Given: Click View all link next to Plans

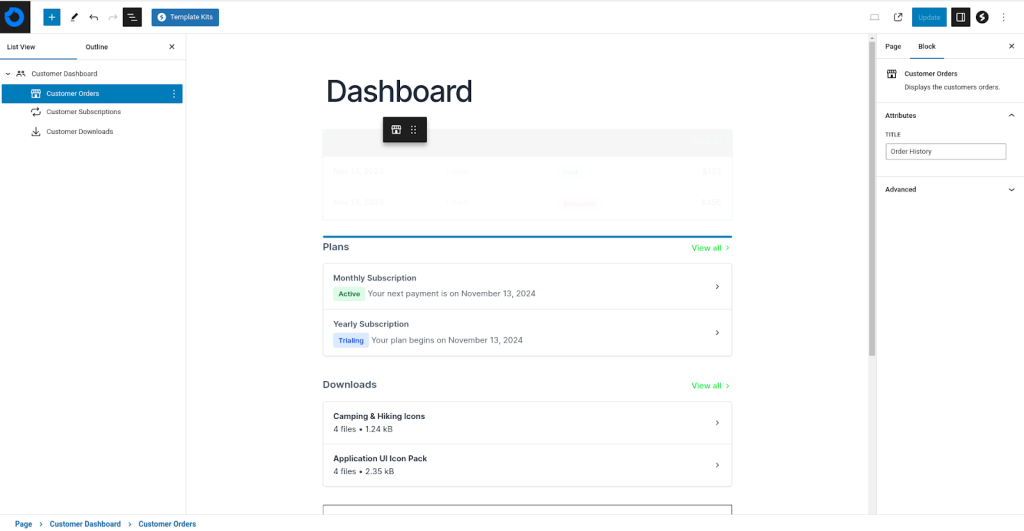Looking at the screenshot, I should point(709,248).
